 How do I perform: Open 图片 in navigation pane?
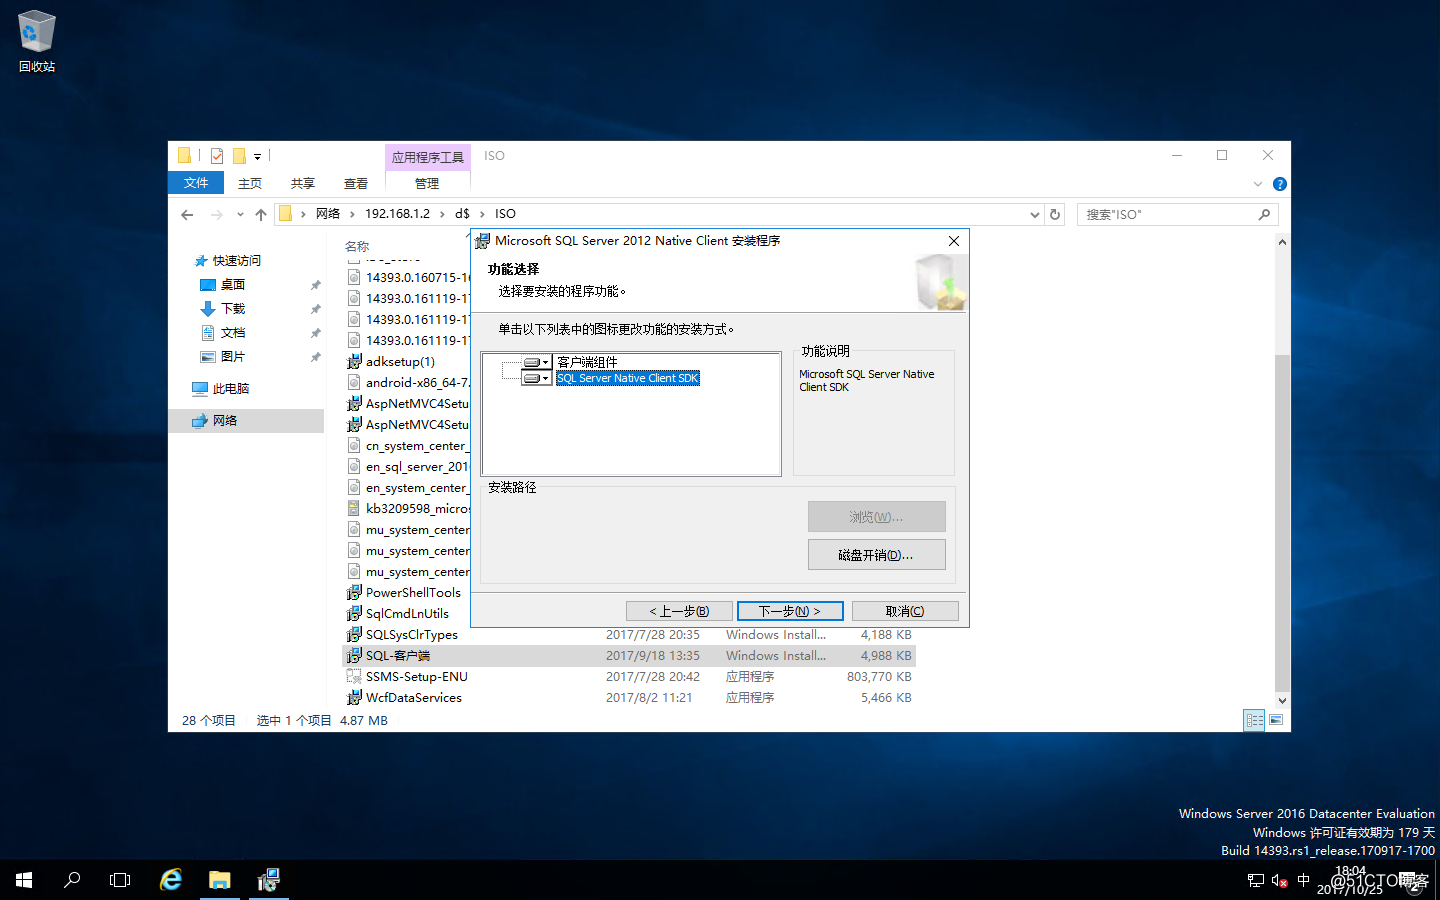[233, 357]
